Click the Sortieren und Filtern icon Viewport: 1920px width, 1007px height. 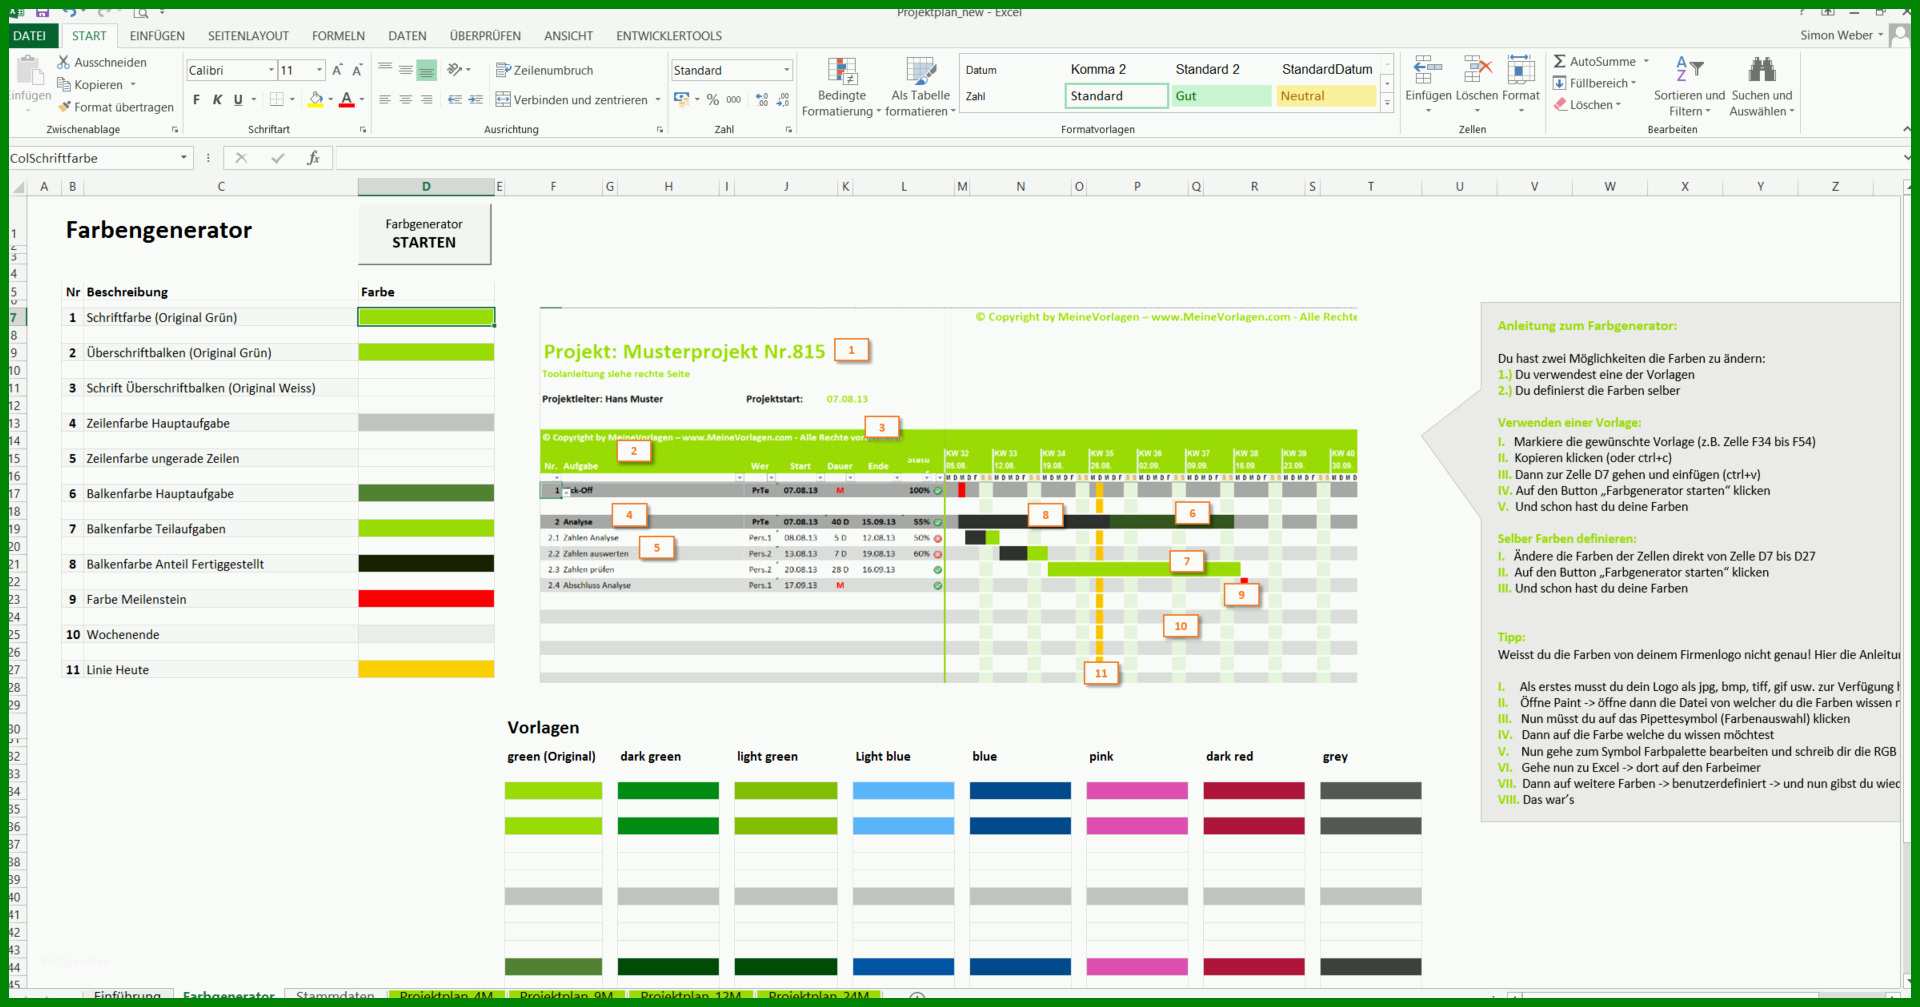(1689, 69)
